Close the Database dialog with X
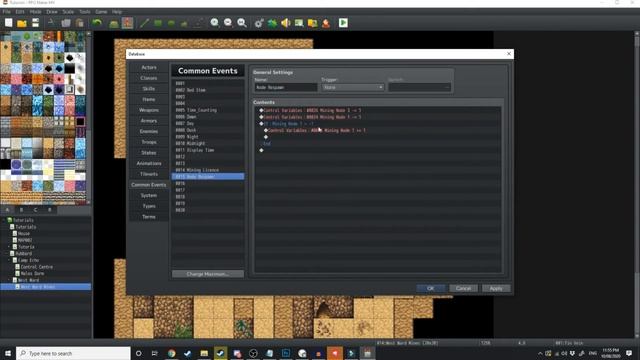 coord(509,54)
